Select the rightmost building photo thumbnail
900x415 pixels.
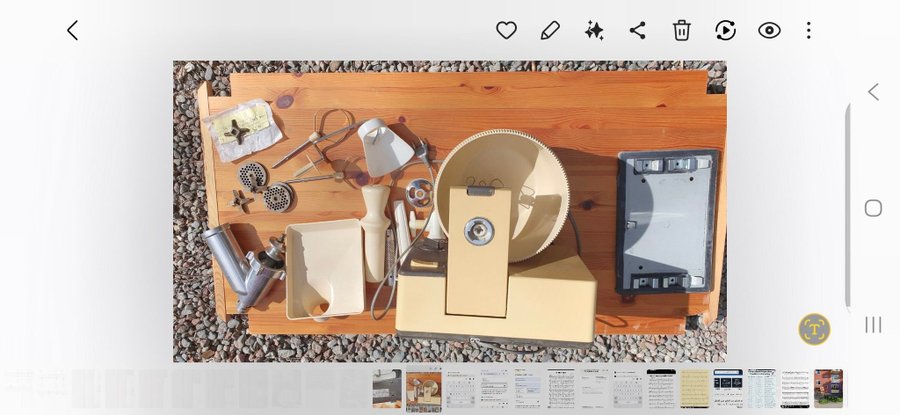click(828, 389)
